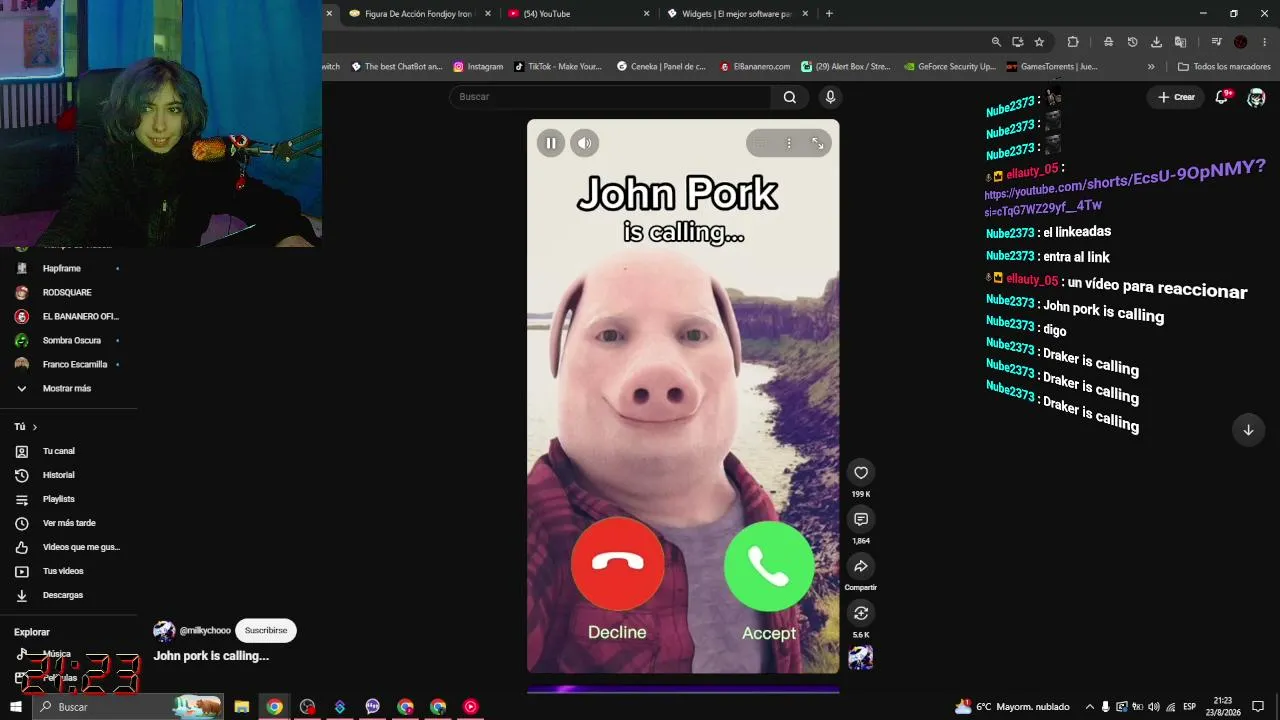This screenshot has height=720, width=1280.
Task: Open the browser zoom magnifier icon
Action: click(x=996, y=42)
